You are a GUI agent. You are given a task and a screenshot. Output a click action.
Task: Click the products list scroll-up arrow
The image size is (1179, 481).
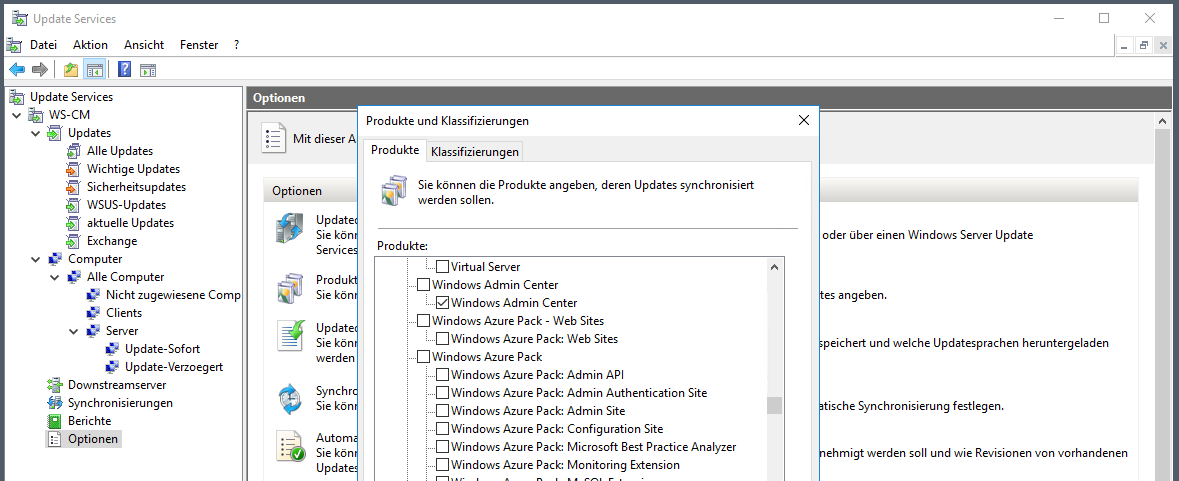[774, 266]
